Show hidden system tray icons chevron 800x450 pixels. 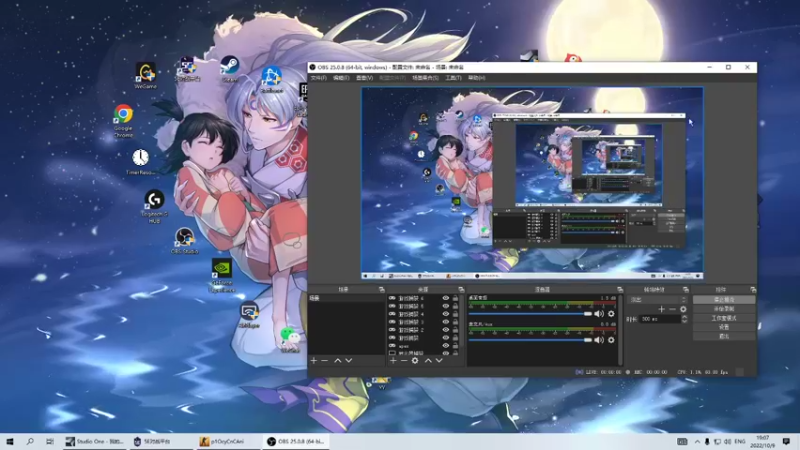pyautogui.click(x=697, y=441)
